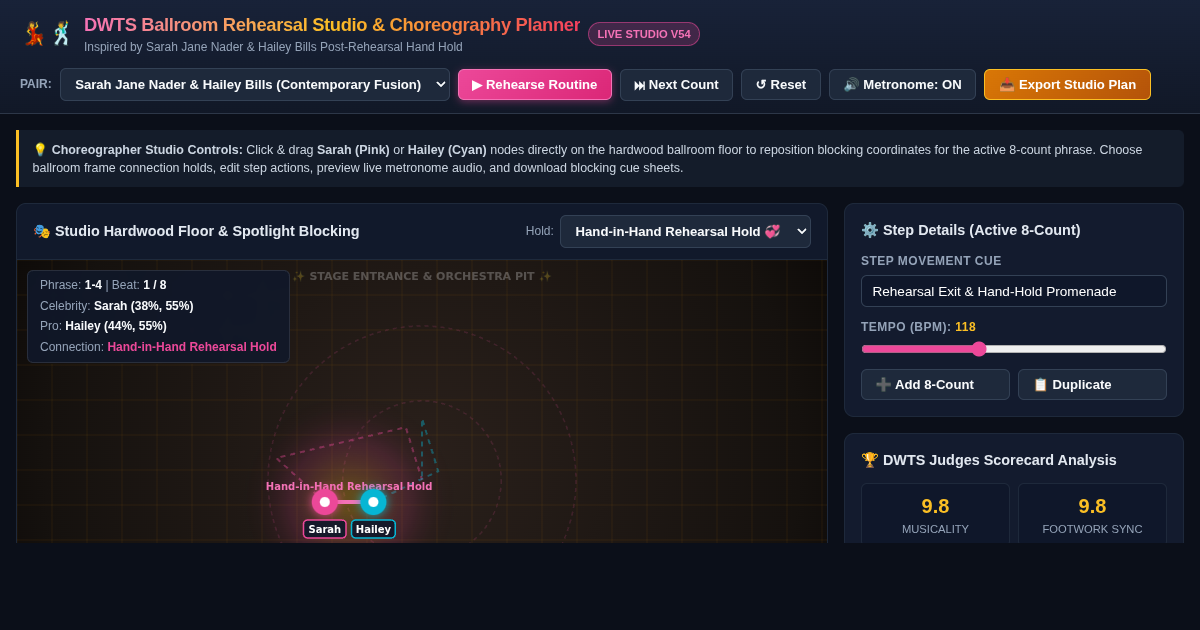This screenshot has height=630, width=1200.
Task: Click the LIVE STUDIO V54 badge
Action: (x=644, y=34)
